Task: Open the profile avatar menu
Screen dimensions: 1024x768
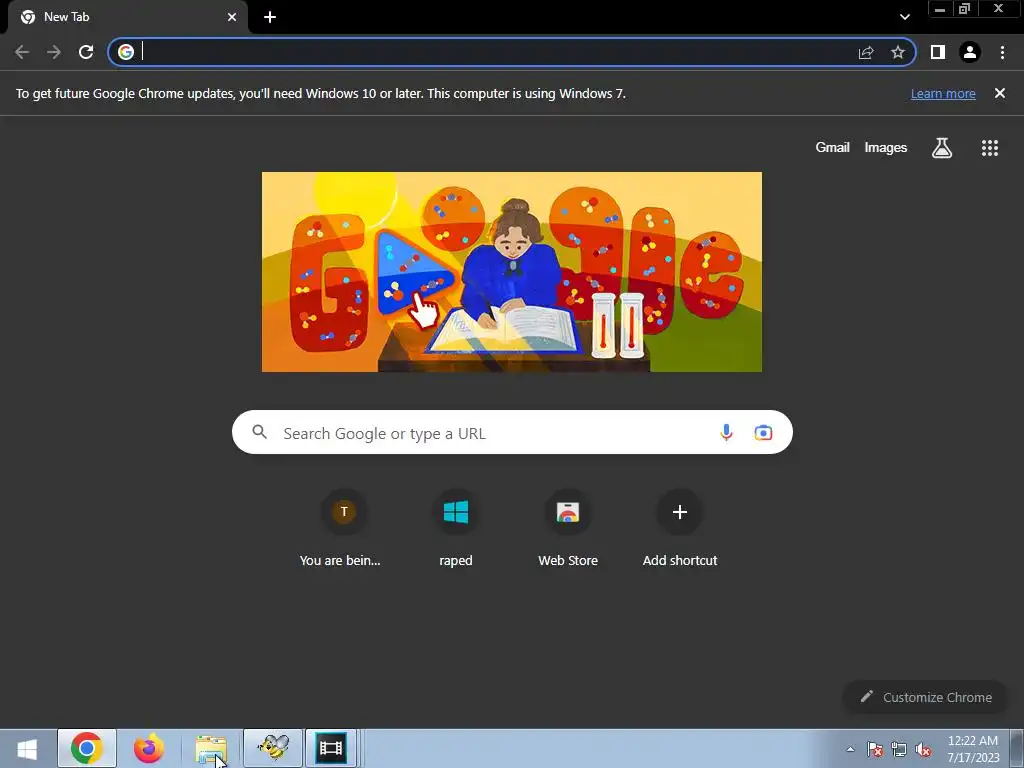Action: 970,52
